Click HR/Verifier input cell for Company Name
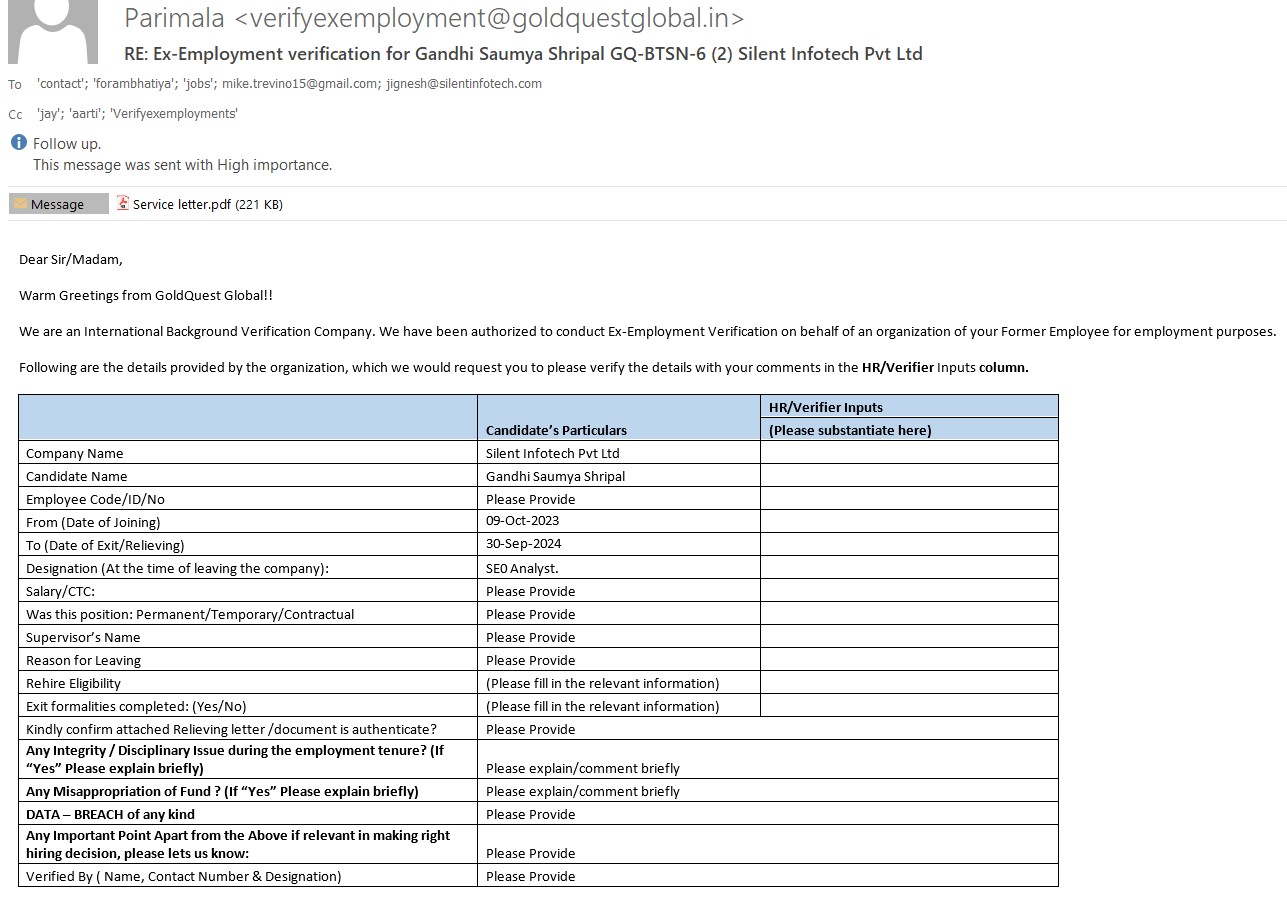The width and height of the screenshot is (1287, 902). [908, 453]
